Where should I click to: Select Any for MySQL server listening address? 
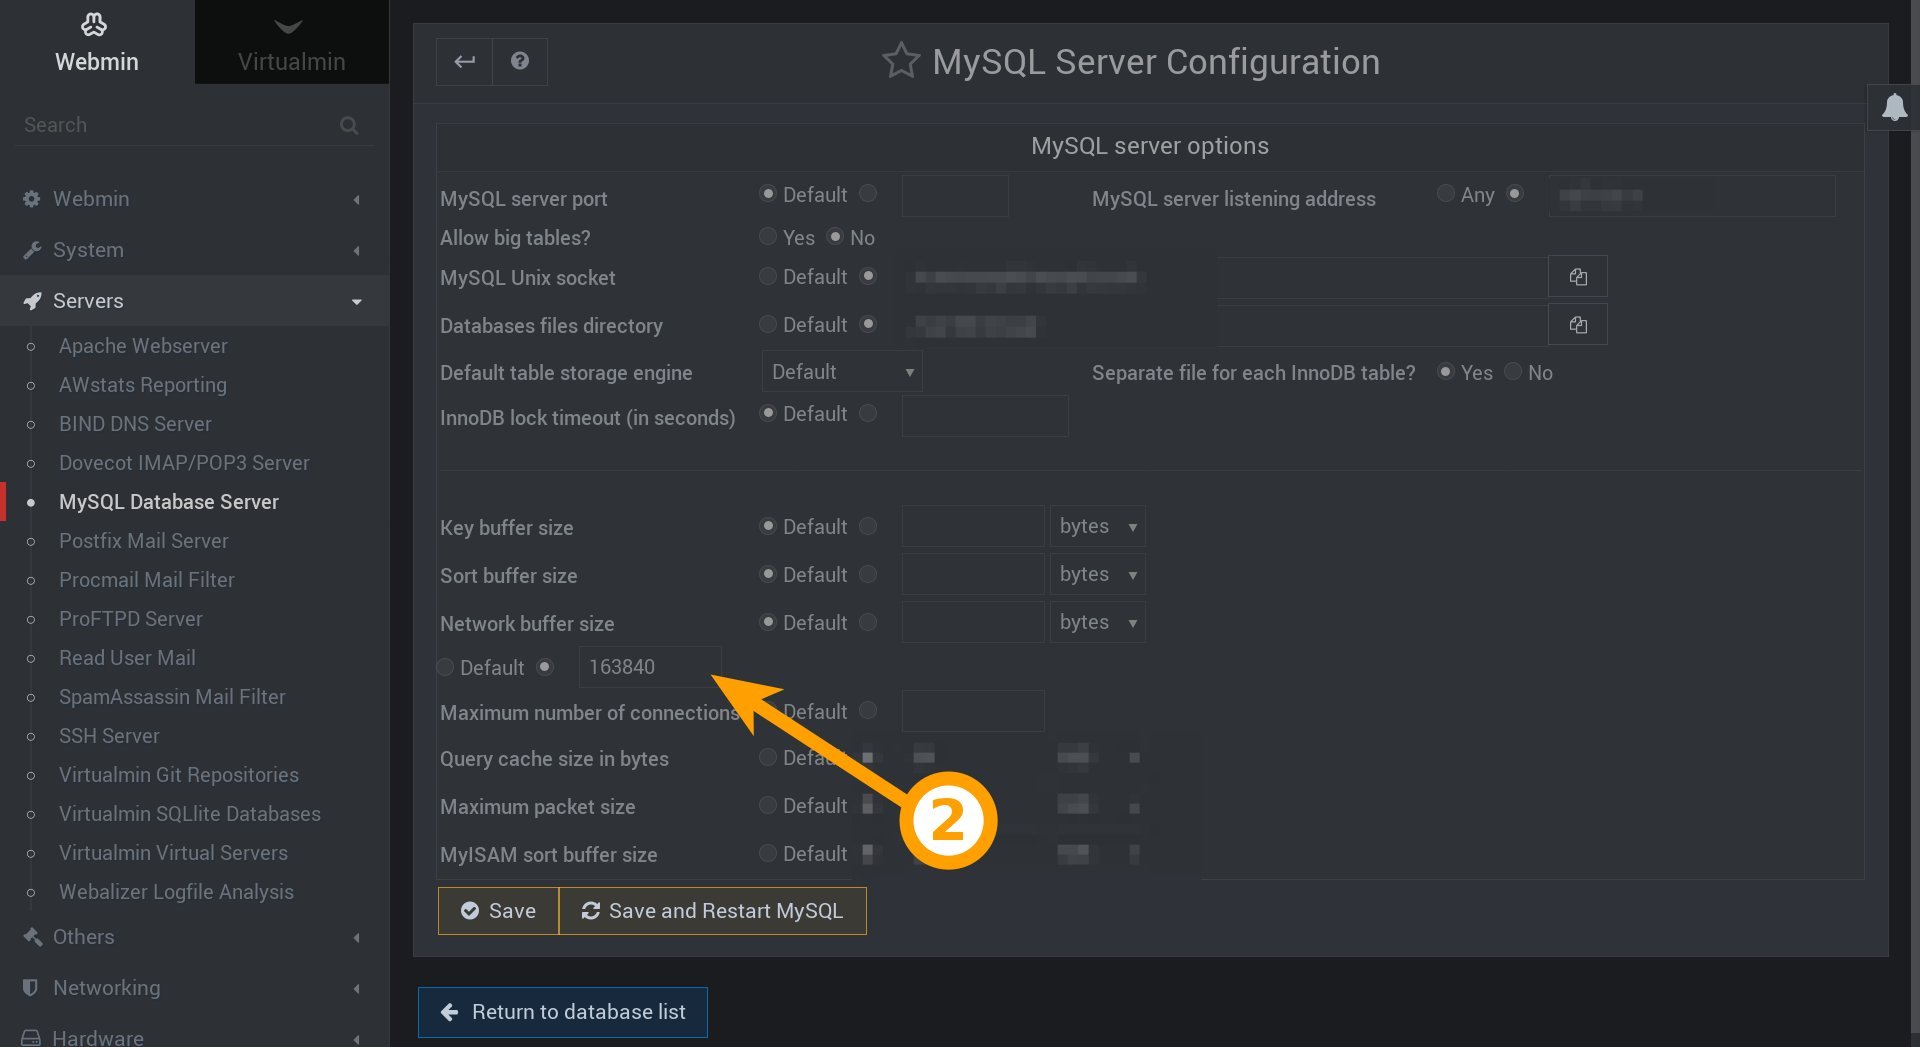pos(1445,194)
